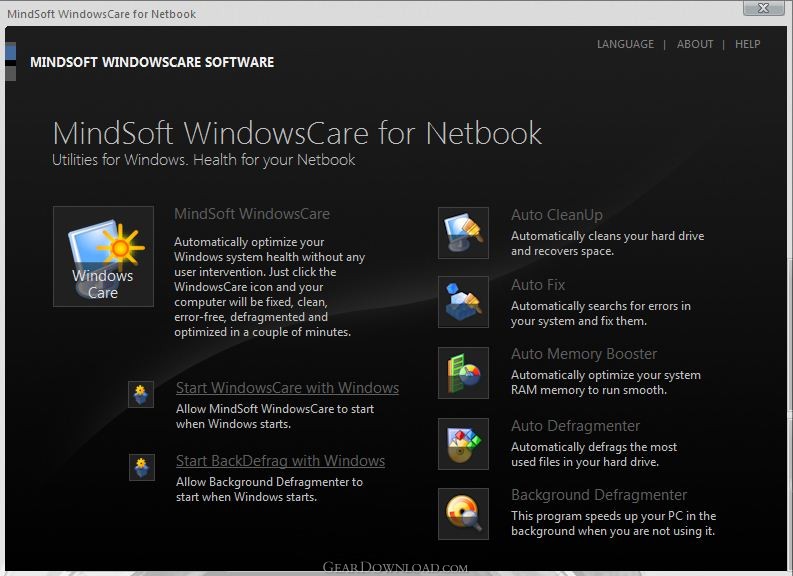The width and height of the screenshot is (793, 576).
Task: Select the Background Defragmenter heading
Action: pos(599,495)
